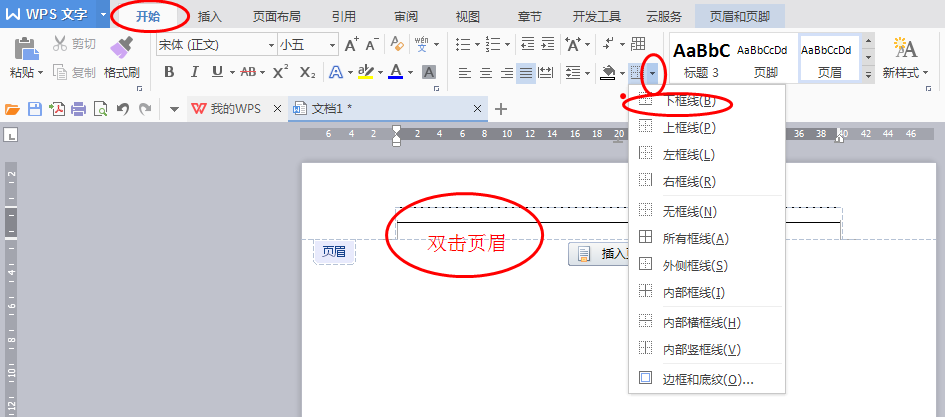The height and width of the screenshot is (417, 945).
Task: Open the Paste (粘贴) dropdown arrow
Action: click(40, 73)
